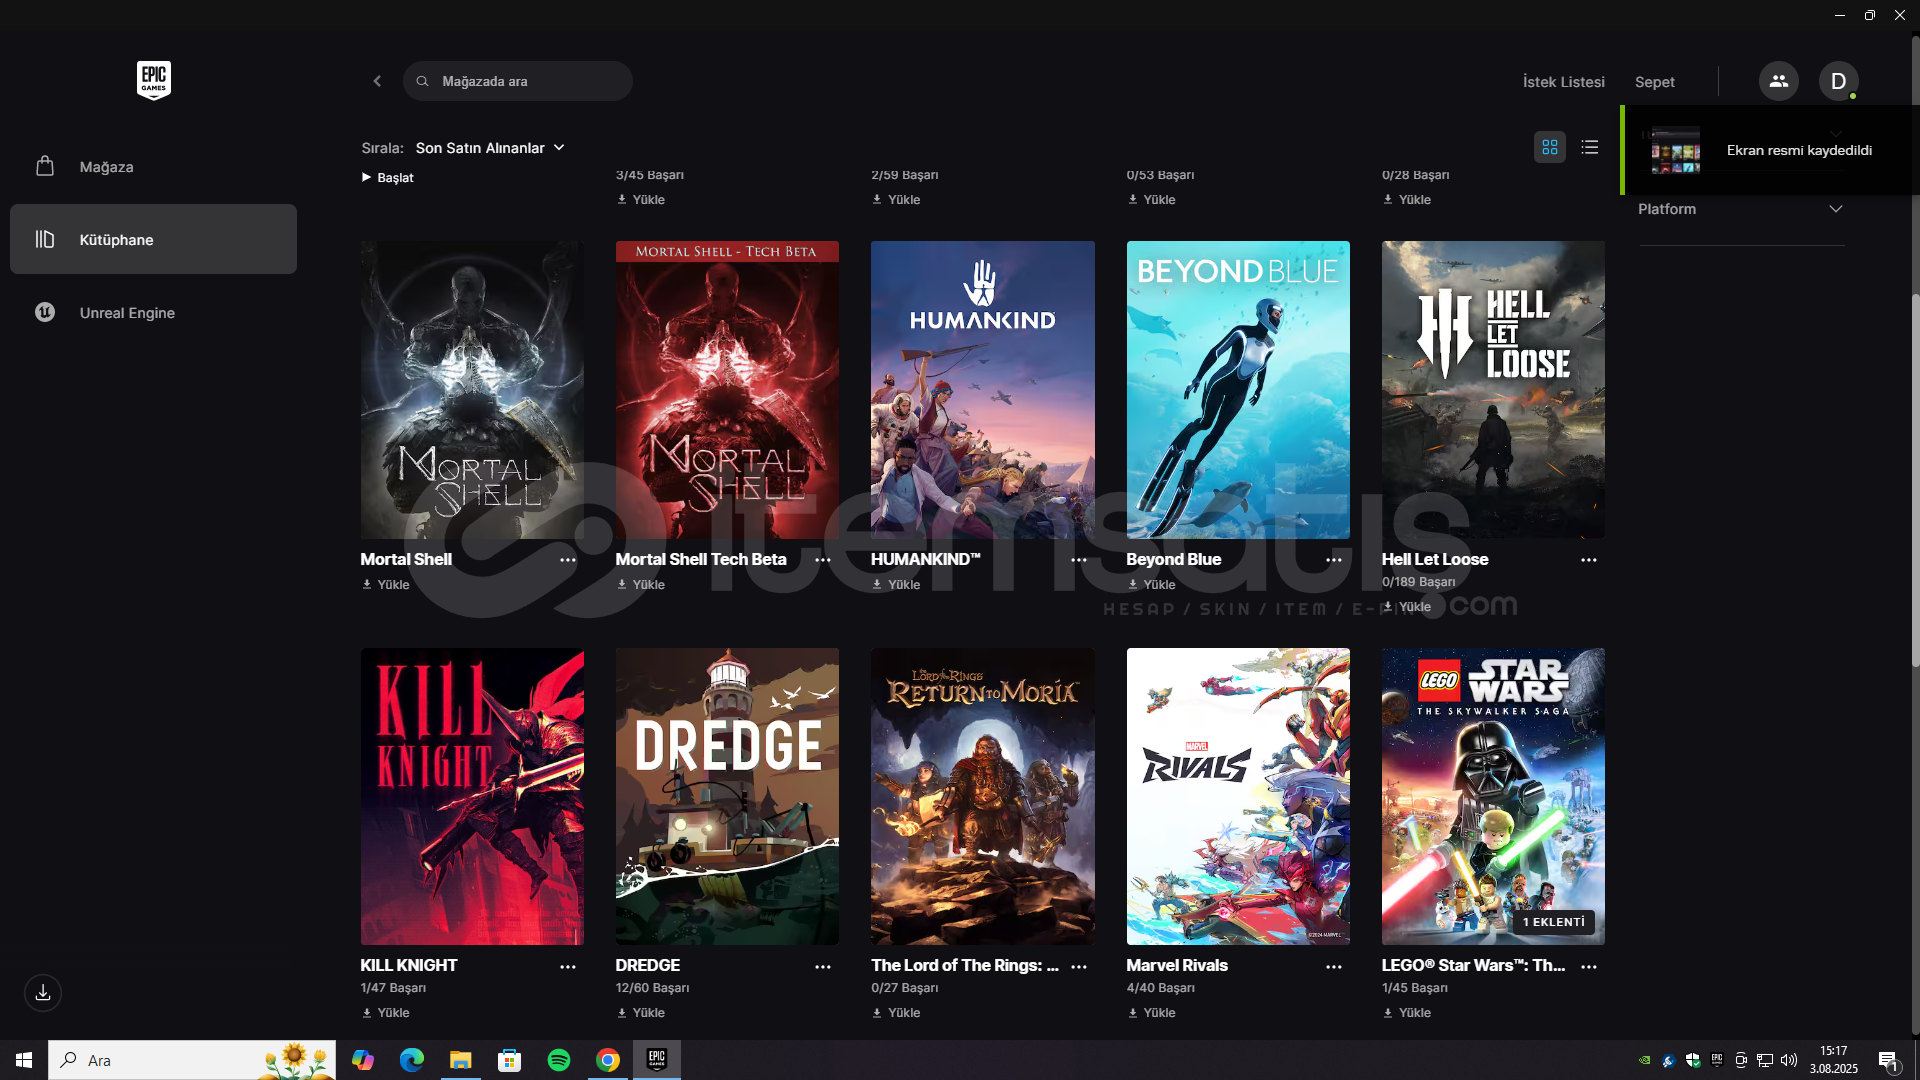Open options for KILL KNIGHT
This screenshot has width=1920, height=1080.
click(x=568, y=967)
